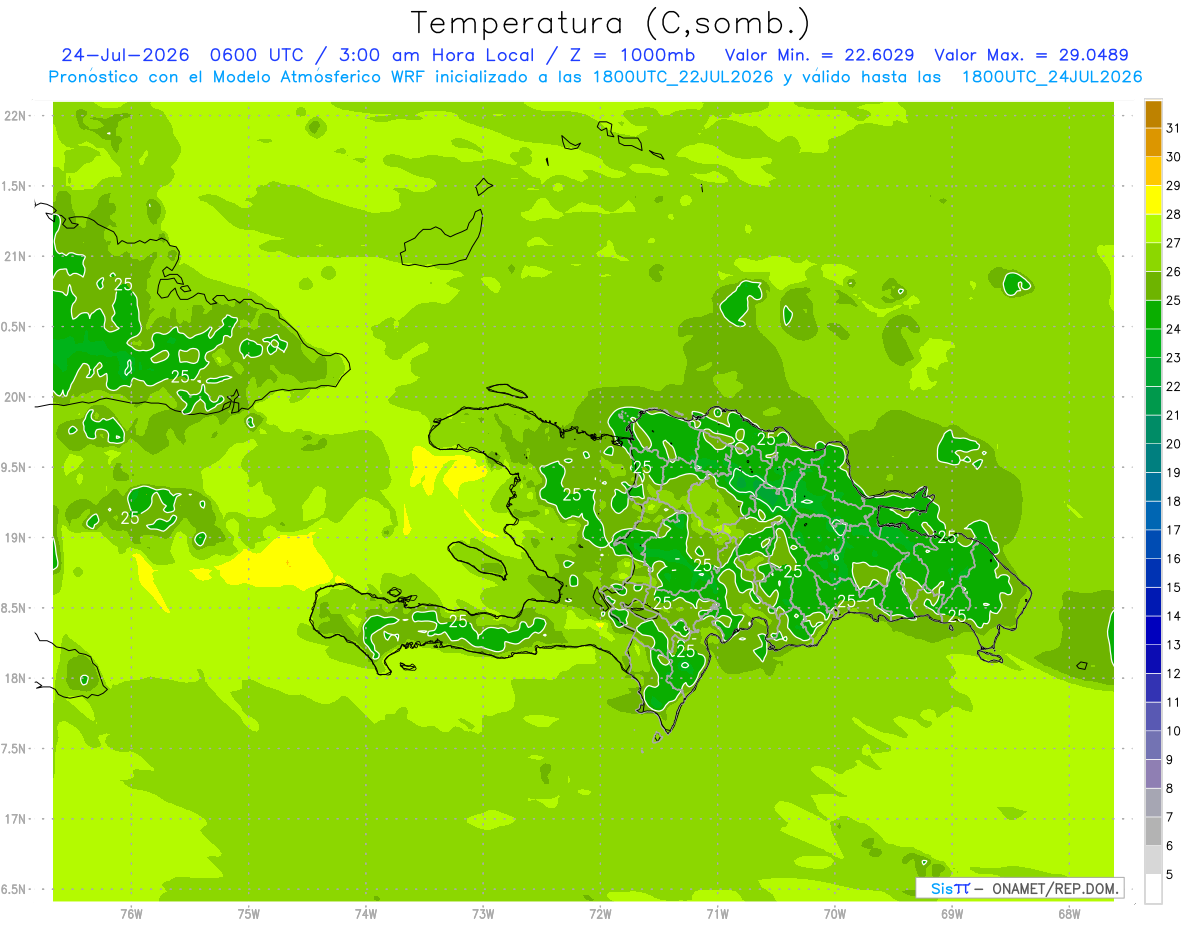Pick the blue swatch between 15 and 16
This screenshot has width=1200, height=927.
[x=1153, y=573]
